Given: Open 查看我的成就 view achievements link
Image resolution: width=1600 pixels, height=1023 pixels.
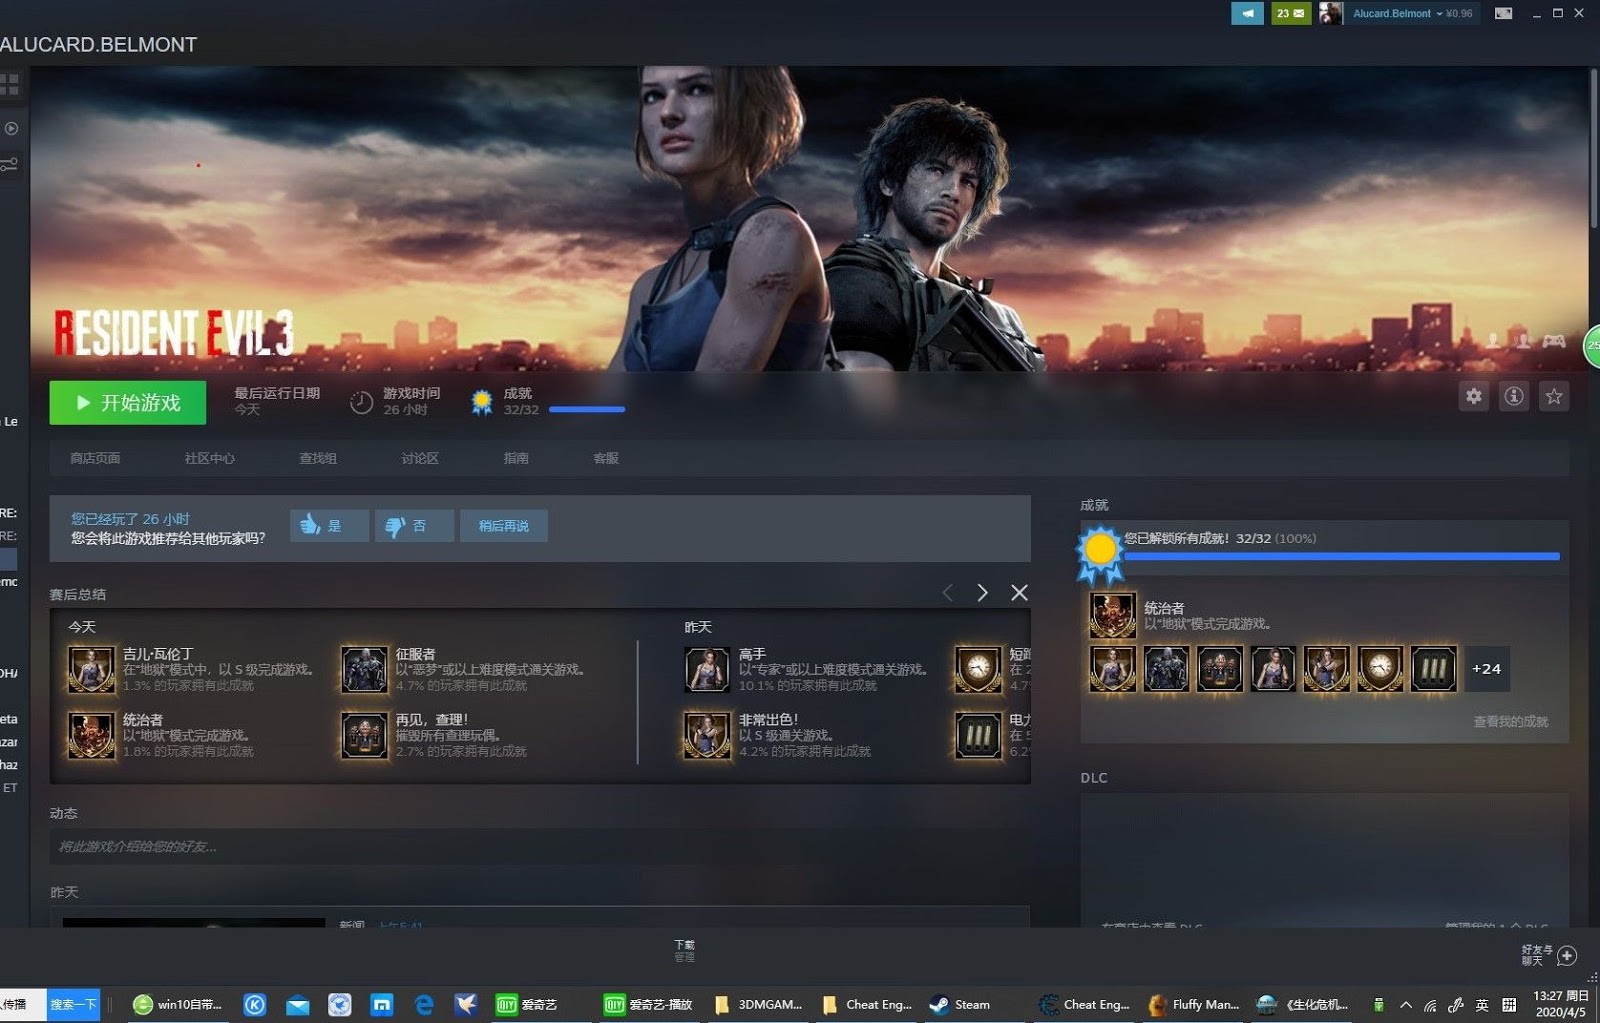Looking at the screenshot, I should click(1510, 721).
